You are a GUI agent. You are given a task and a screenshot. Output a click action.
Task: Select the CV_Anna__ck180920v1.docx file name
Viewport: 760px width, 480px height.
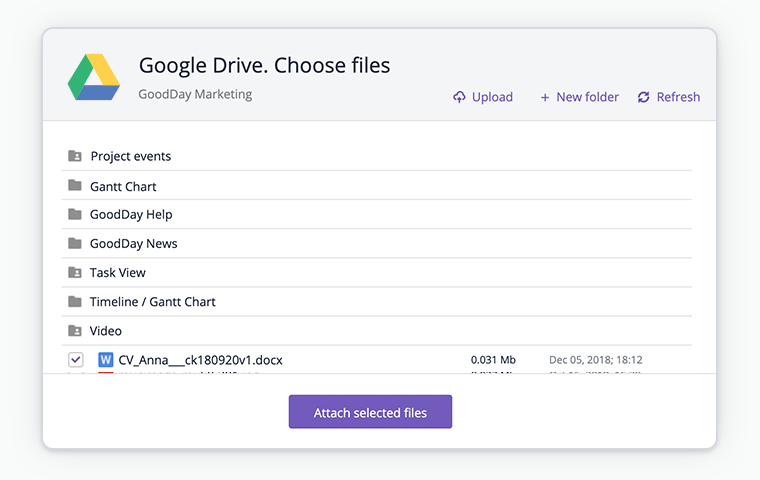point(200,360)
